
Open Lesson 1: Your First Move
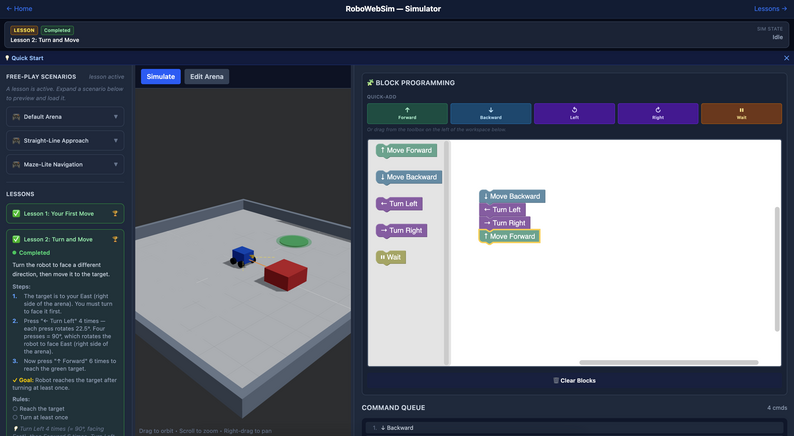pos(65,214)
